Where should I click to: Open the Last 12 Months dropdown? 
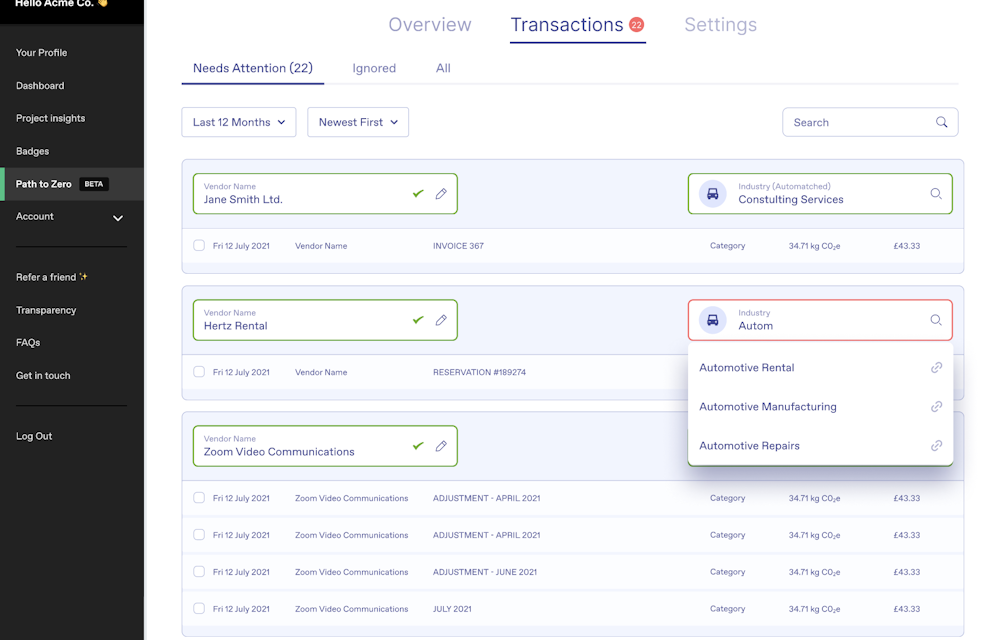(238, 122)
